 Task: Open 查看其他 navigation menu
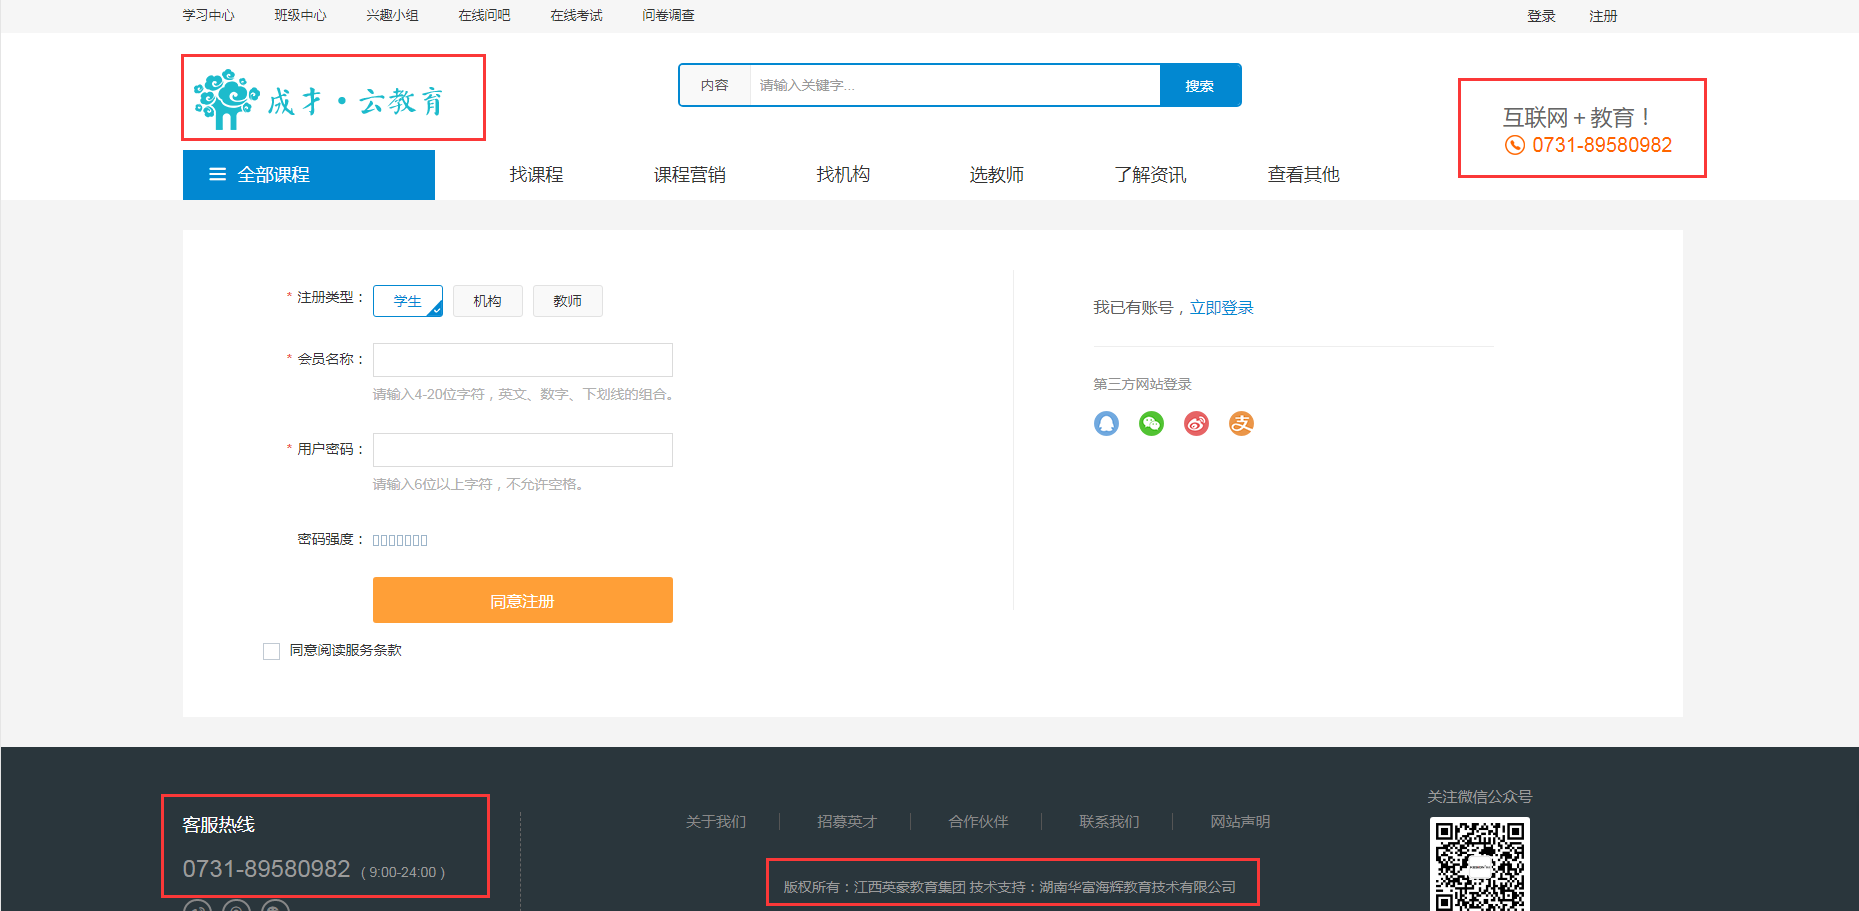tap(1303, 175)
